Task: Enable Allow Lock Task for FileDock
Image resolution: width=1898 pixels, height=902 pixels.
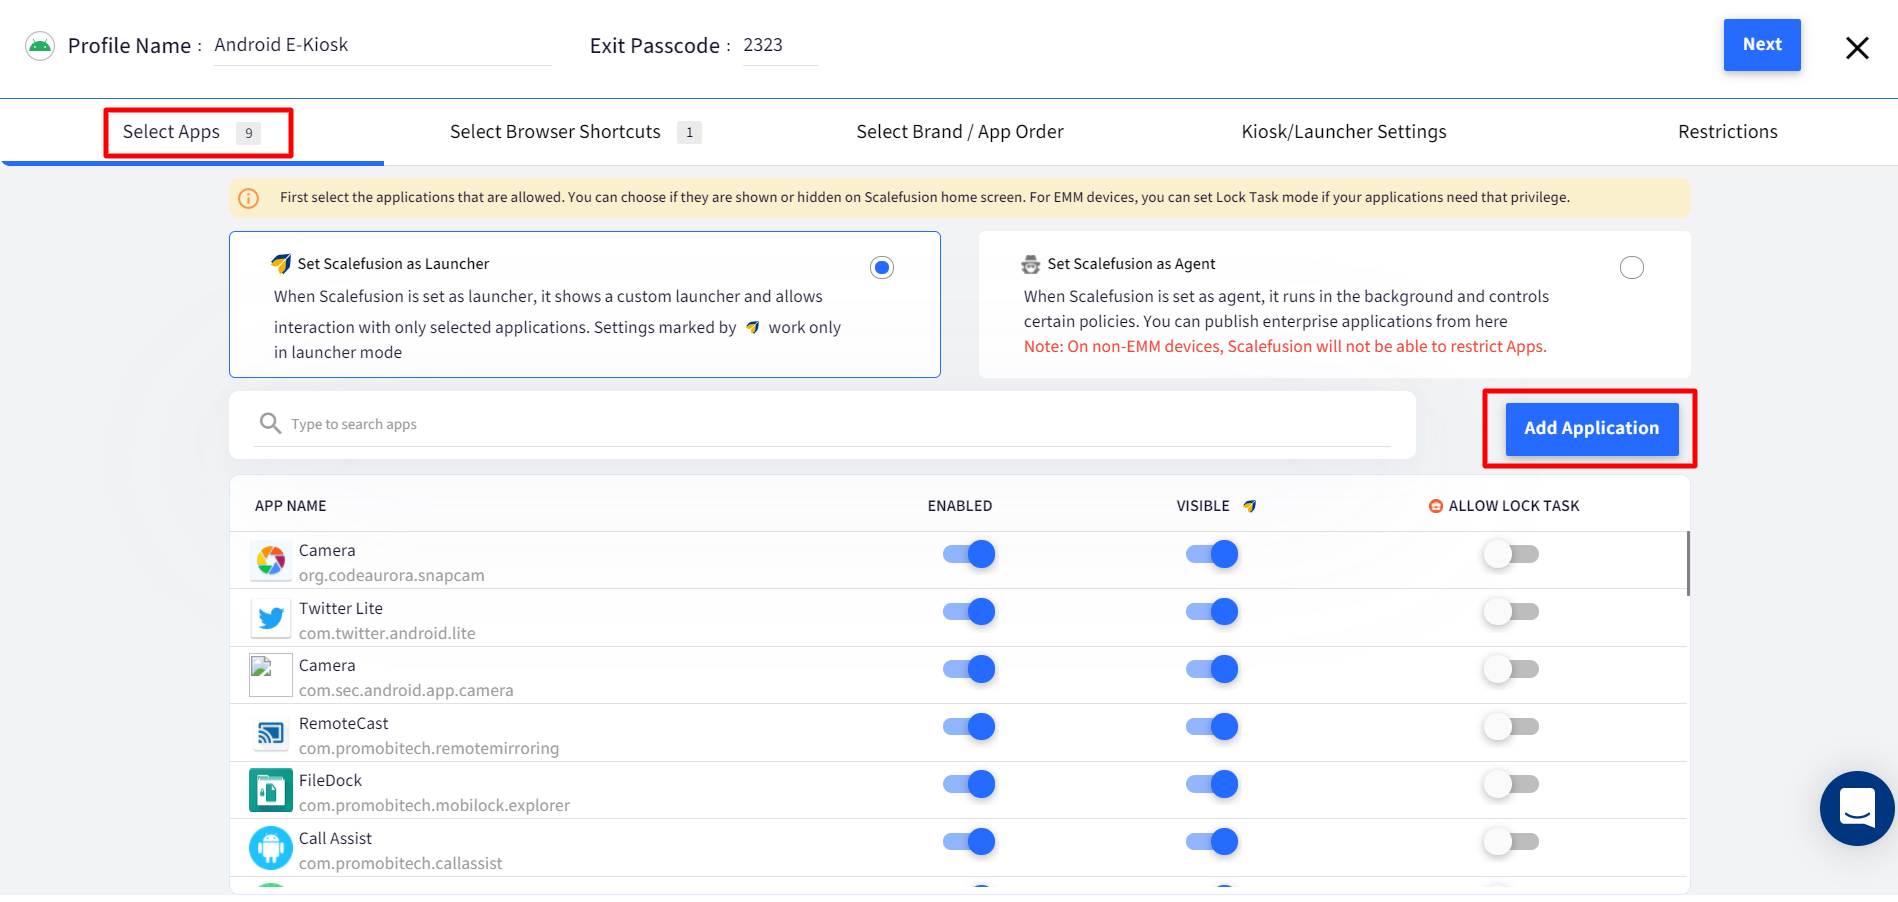Action: pos(1511,784)
